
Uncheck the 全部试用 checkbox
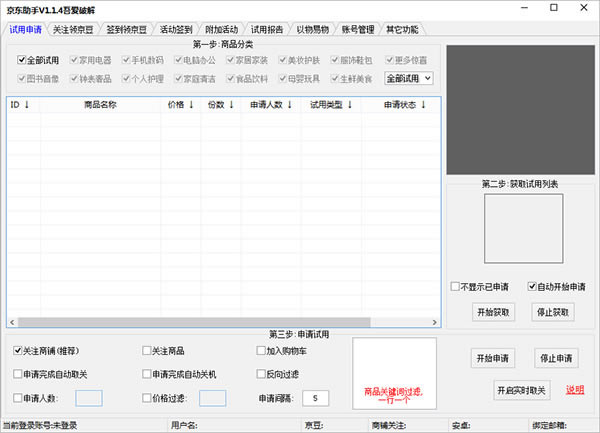pyautogui.click(x=23, y=60)
